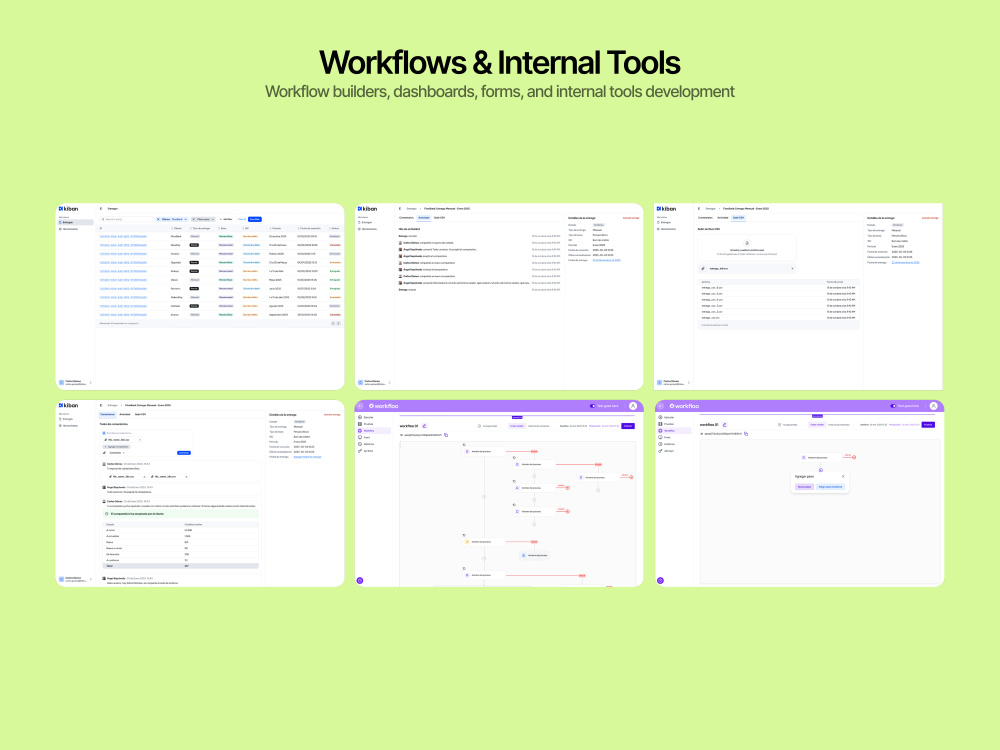Select Entregas in the sidebar of the table screen
Screen dimensions: 1000x750
pos(76,223)
